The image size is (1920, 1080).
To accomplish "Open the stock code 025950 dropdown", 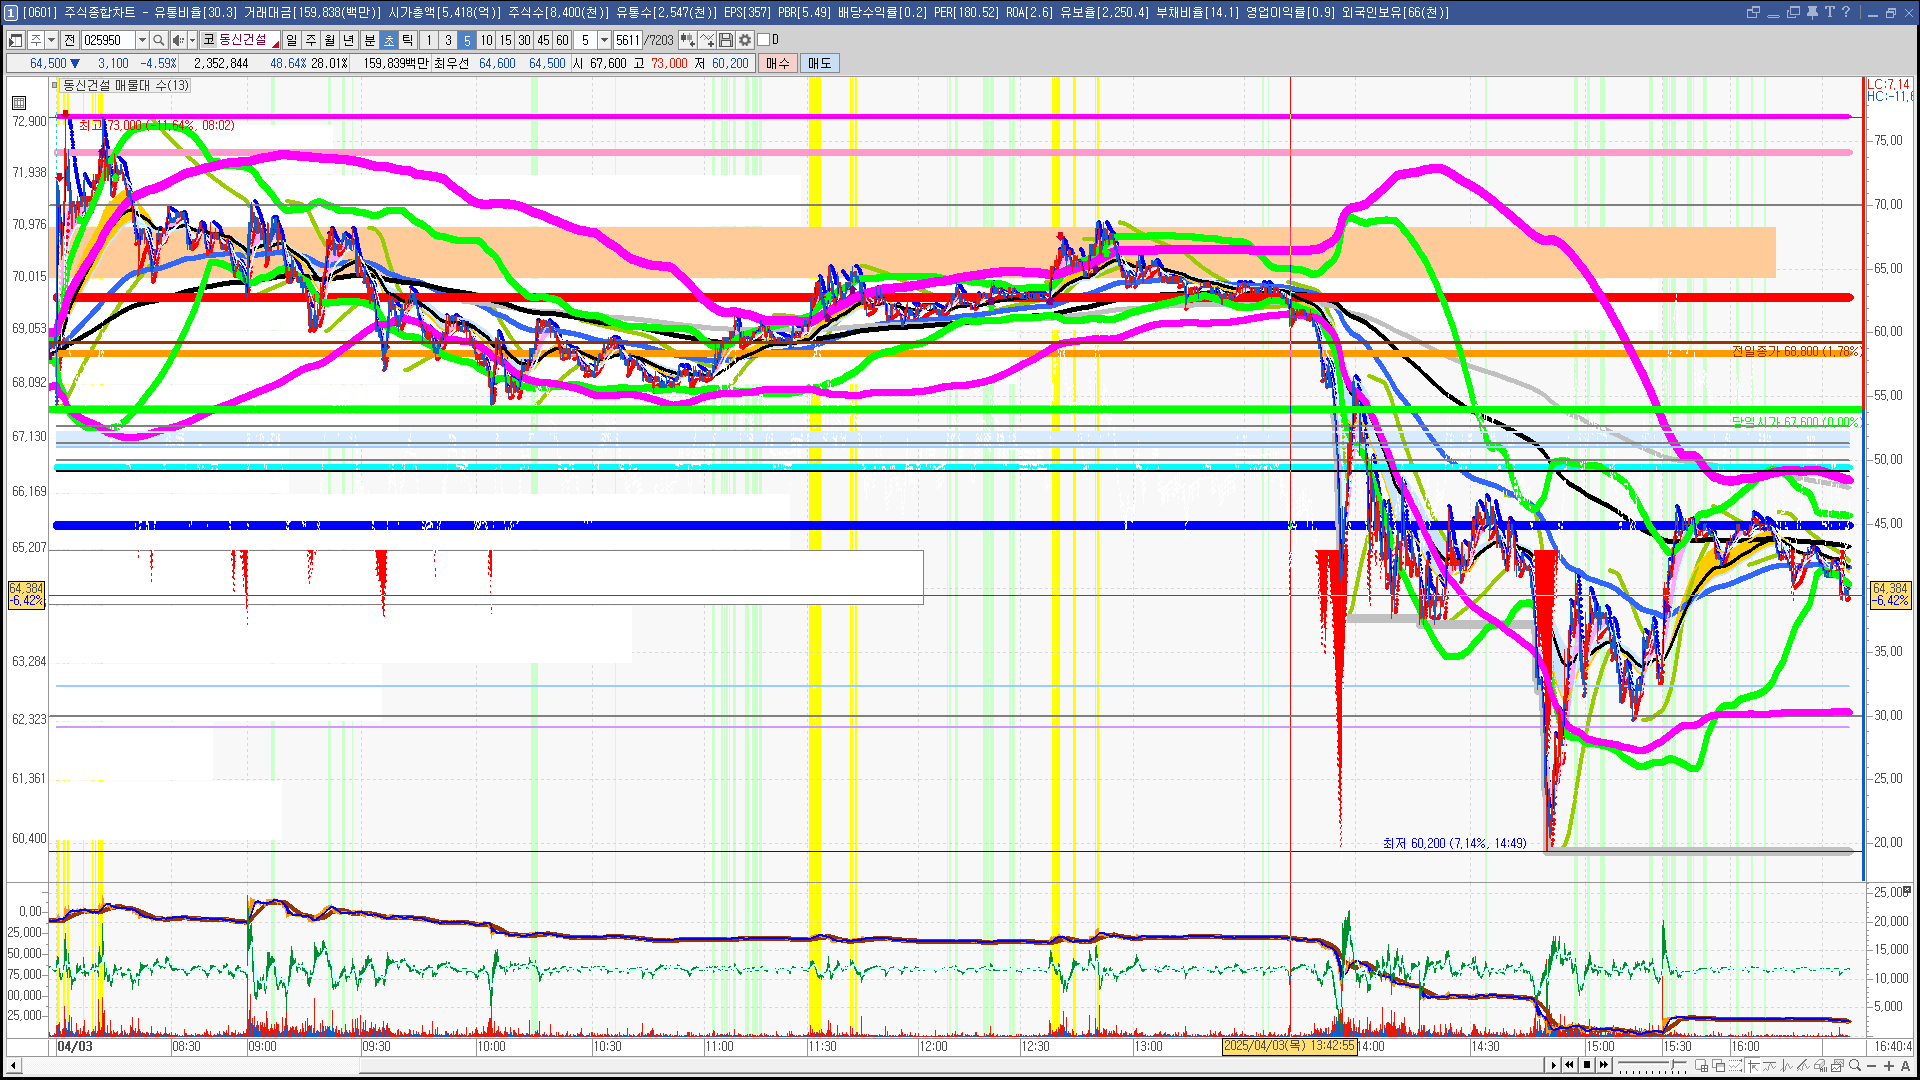I will pyautogui.click(x=142, y=40).
